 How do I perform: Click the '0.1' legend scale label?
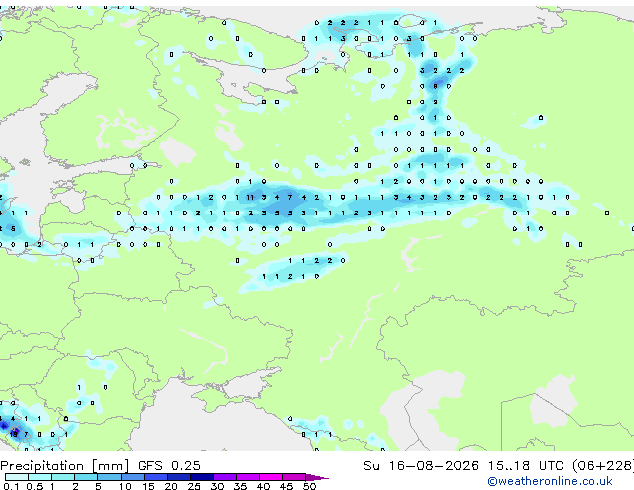(x=11, y=486)
